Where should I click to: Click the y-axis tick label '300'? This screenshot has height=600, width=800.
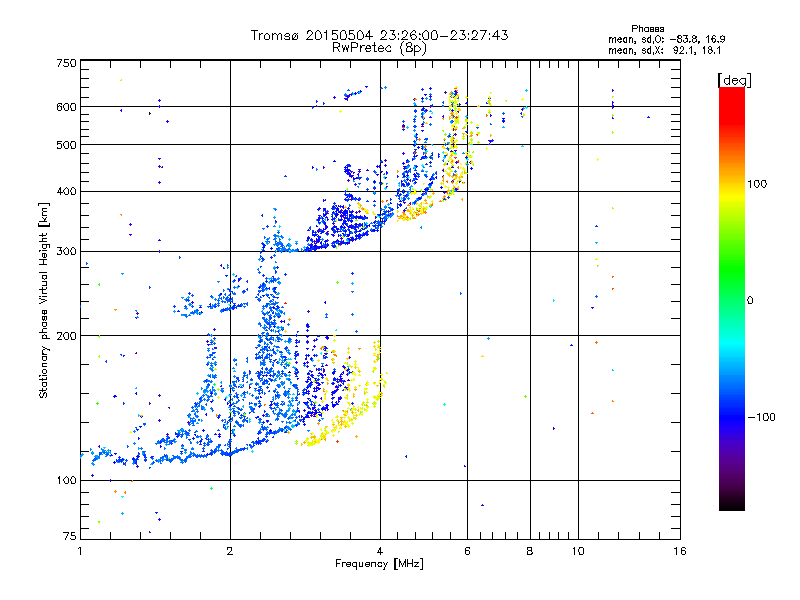66,252
